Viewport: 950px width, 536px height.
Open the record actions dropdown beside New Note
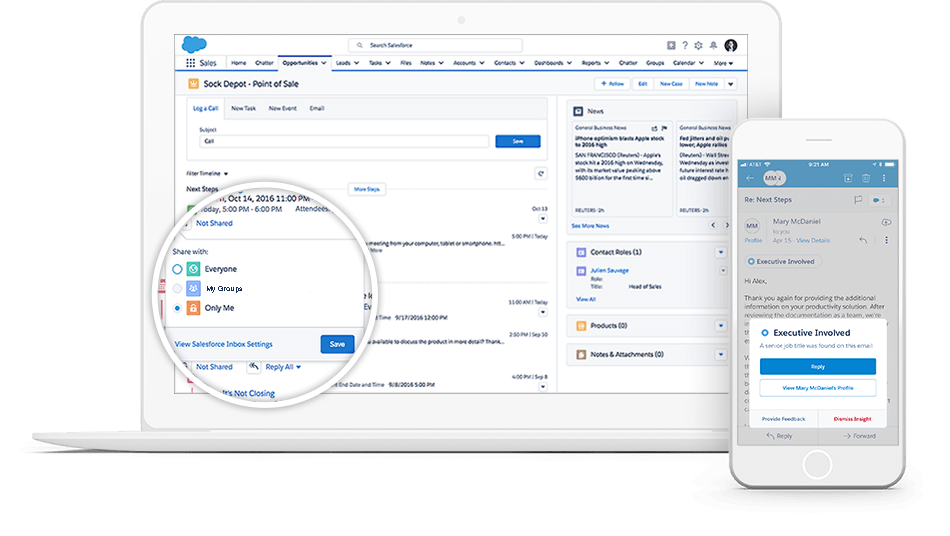coord(731,84)
